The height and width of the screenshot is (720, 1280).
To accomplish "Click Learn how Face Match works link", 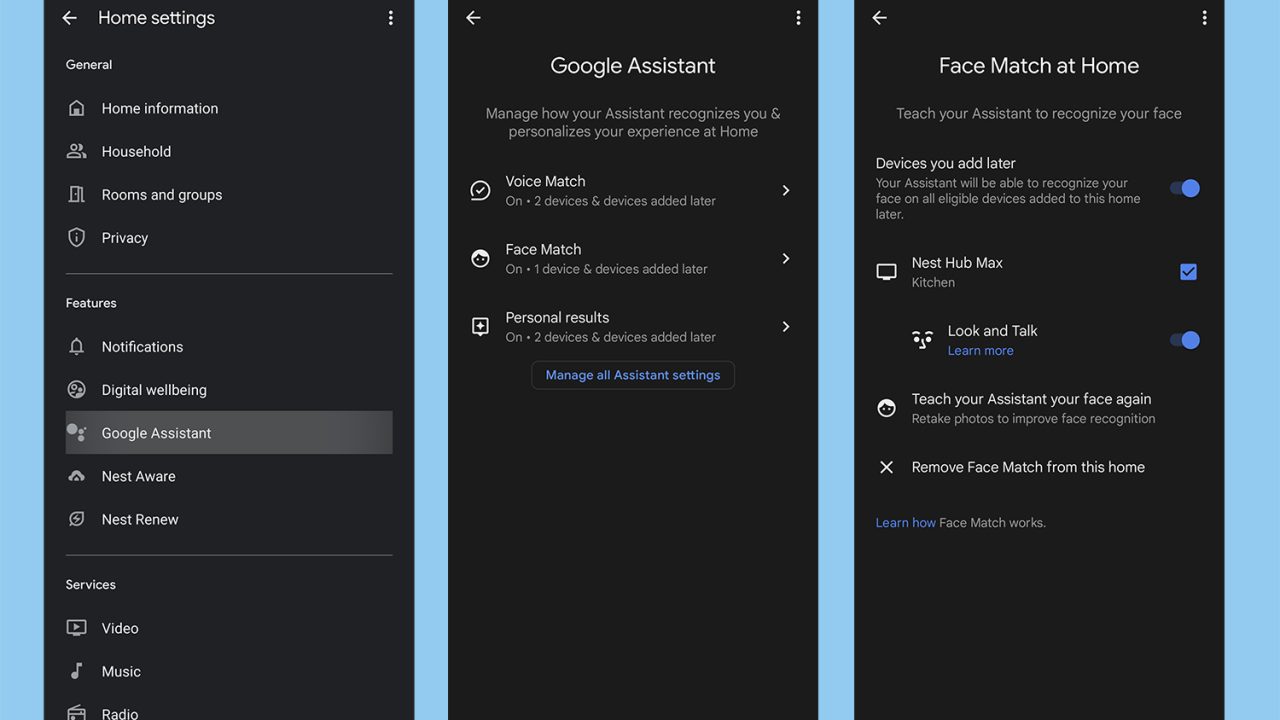I will coord(905,523).
